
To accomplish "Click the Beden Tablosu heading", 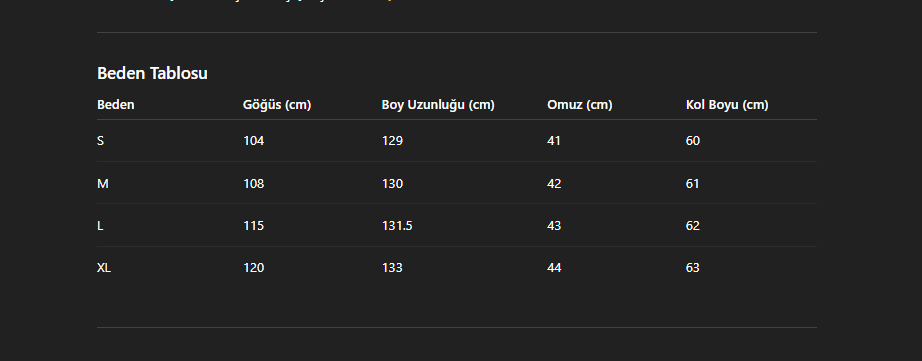I will click(x=152, y=73).
